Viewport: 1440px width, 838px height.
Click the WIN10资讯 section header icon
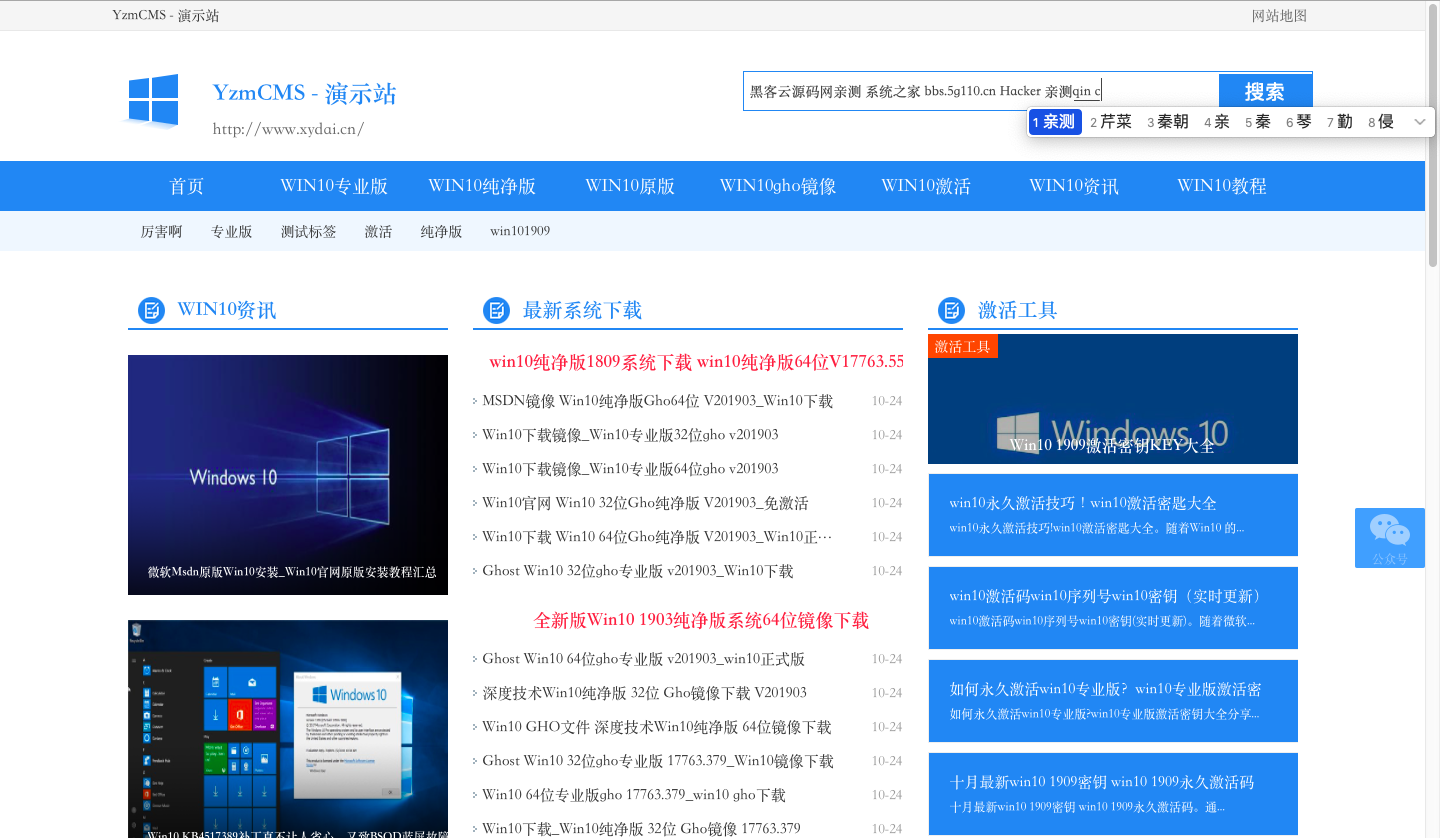point(151,310)
